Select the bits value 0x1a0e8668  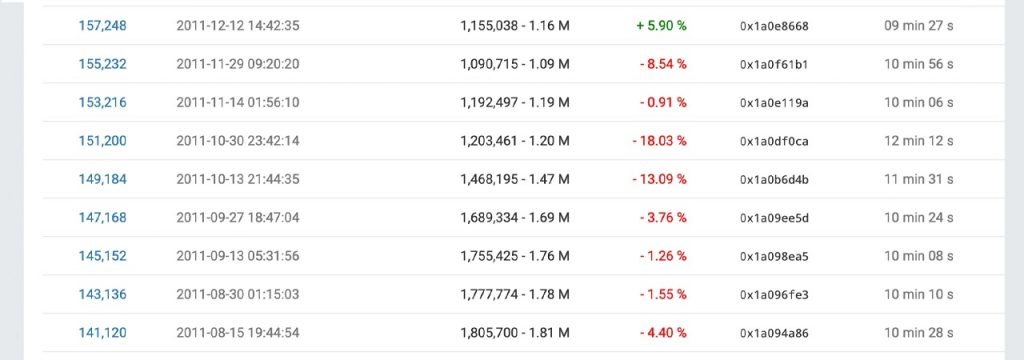[x=774, y=27]
